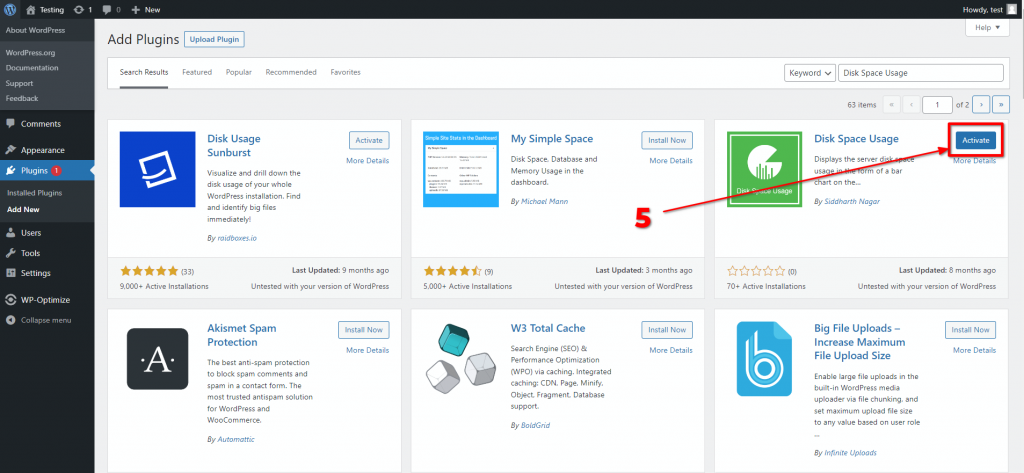This screenshot has height=473, width=1024.
Task: Open the Disk Space Usage title link
Action: [x=856, y=139]
